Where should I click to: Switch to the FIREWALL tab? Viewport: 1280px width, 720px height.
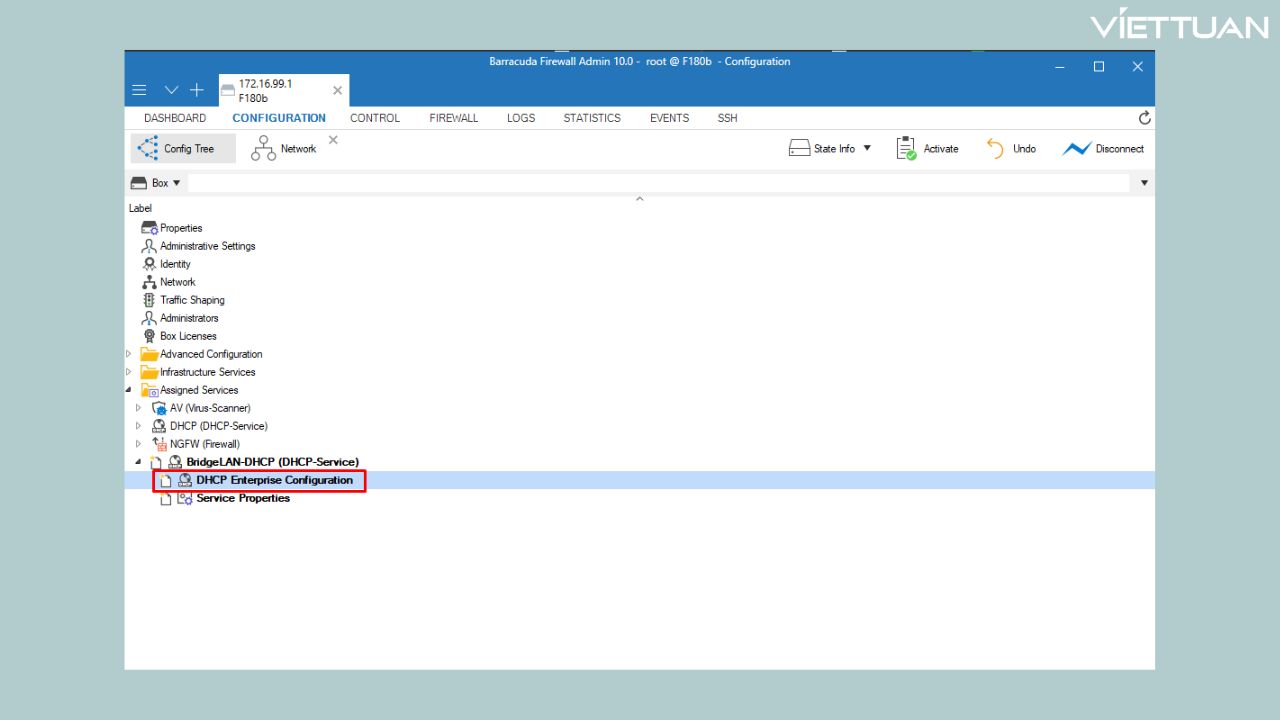454,118
